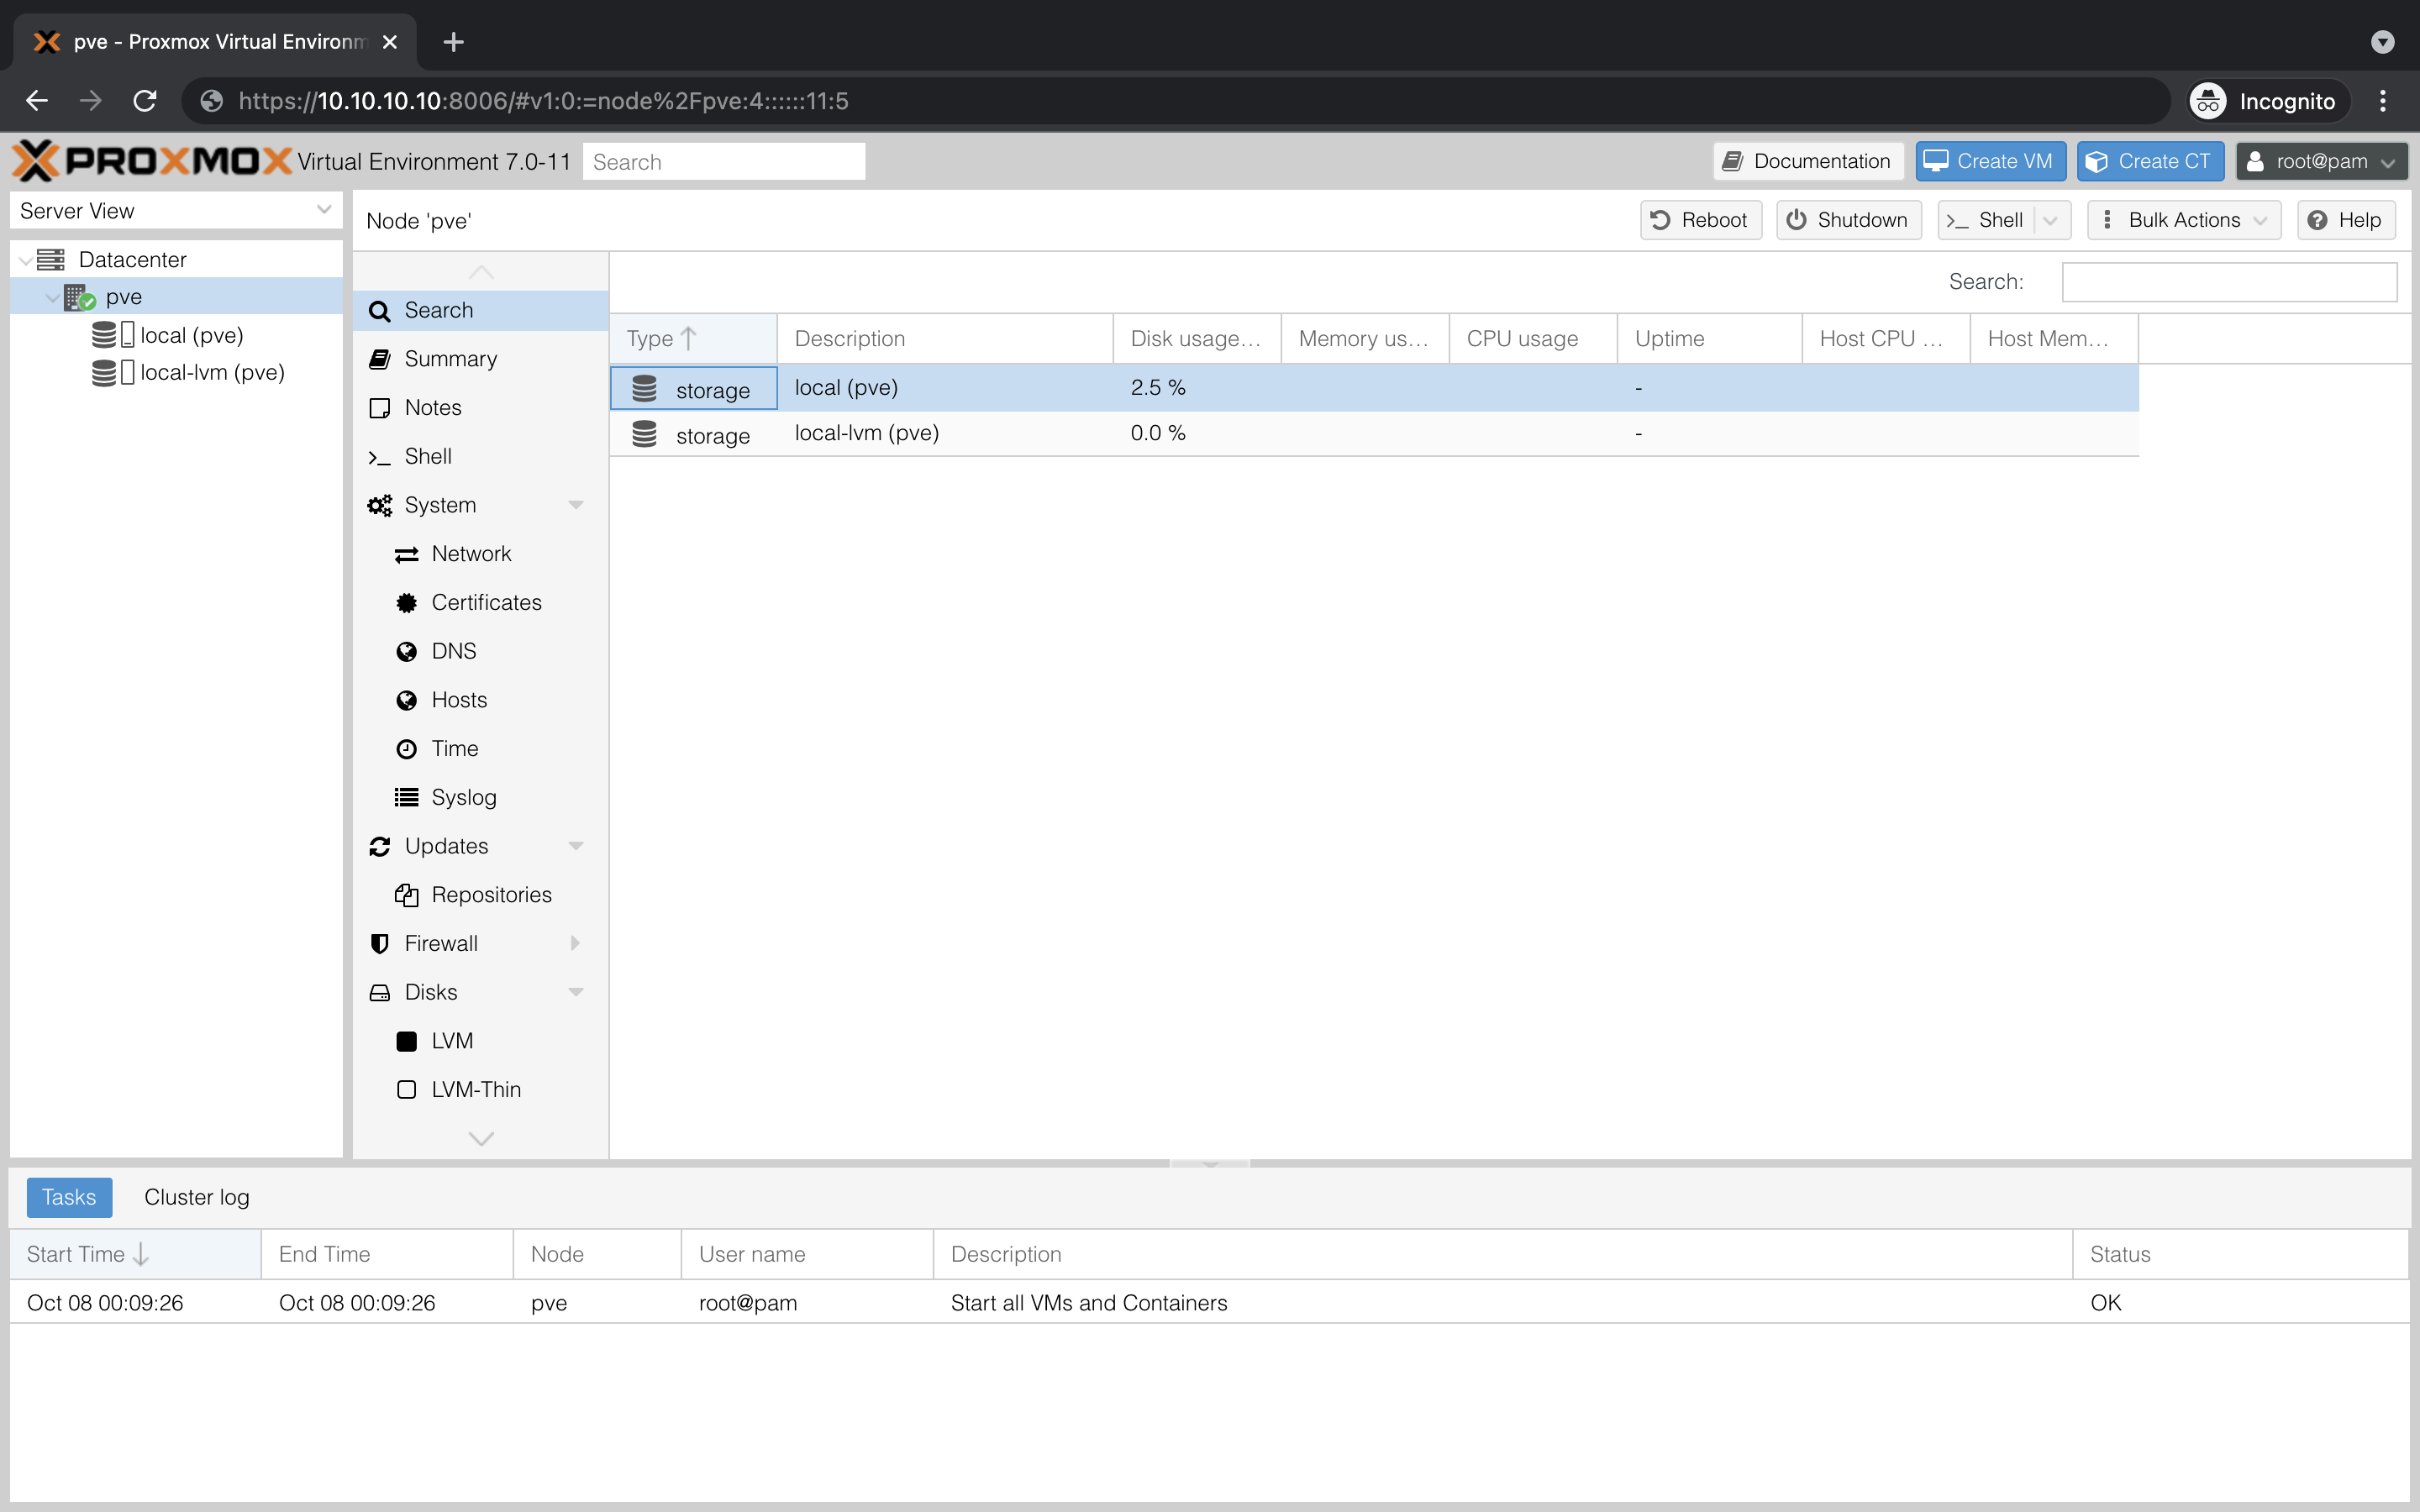Open the Documentation button
The height and width of the screenshot is (1512, 2420).
click(1808, 161)
